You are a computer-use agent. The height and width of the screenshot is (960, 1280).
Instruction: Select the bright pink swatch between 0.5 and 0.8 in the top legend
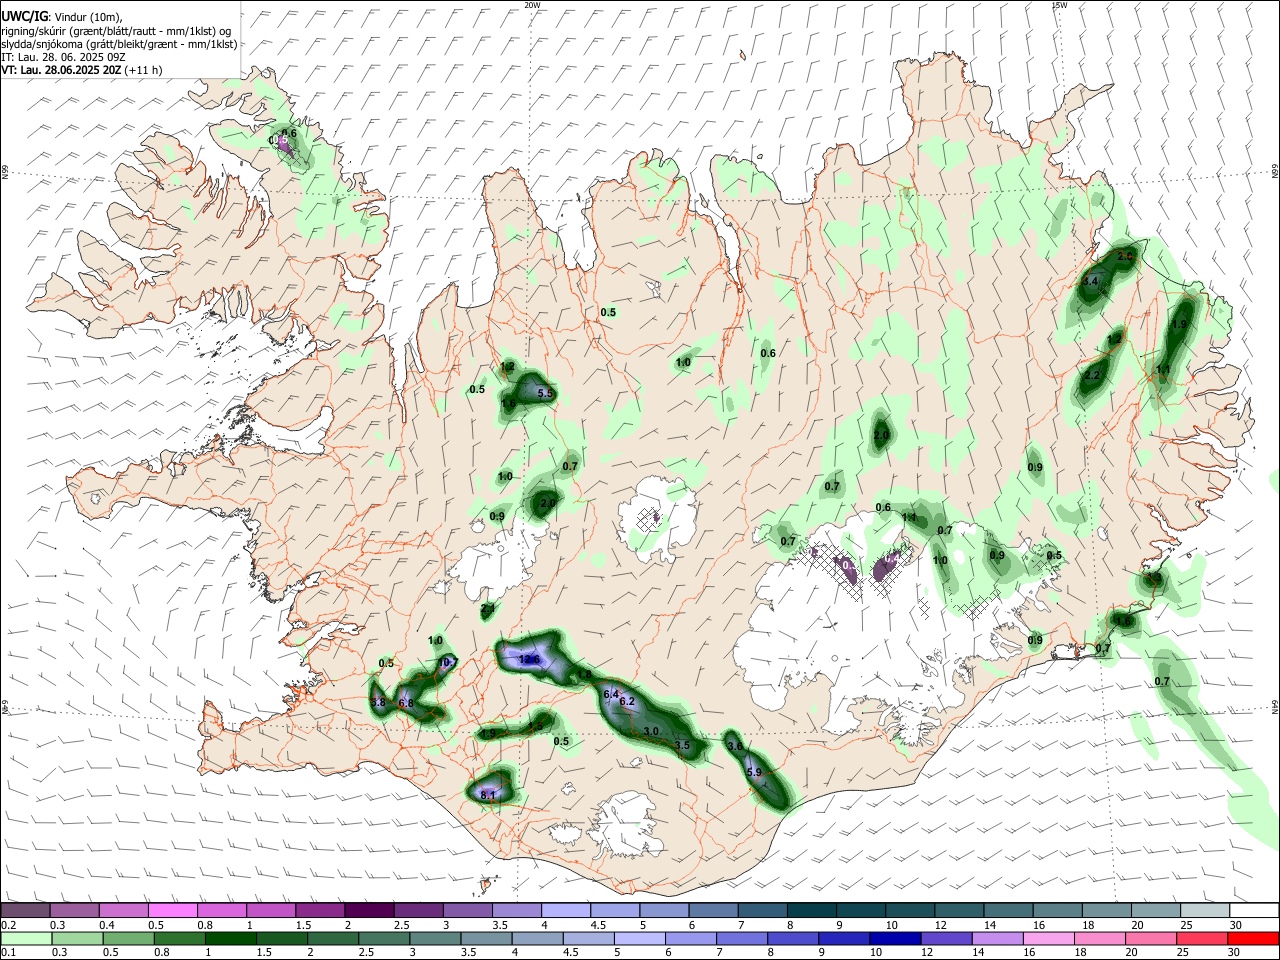172,910
